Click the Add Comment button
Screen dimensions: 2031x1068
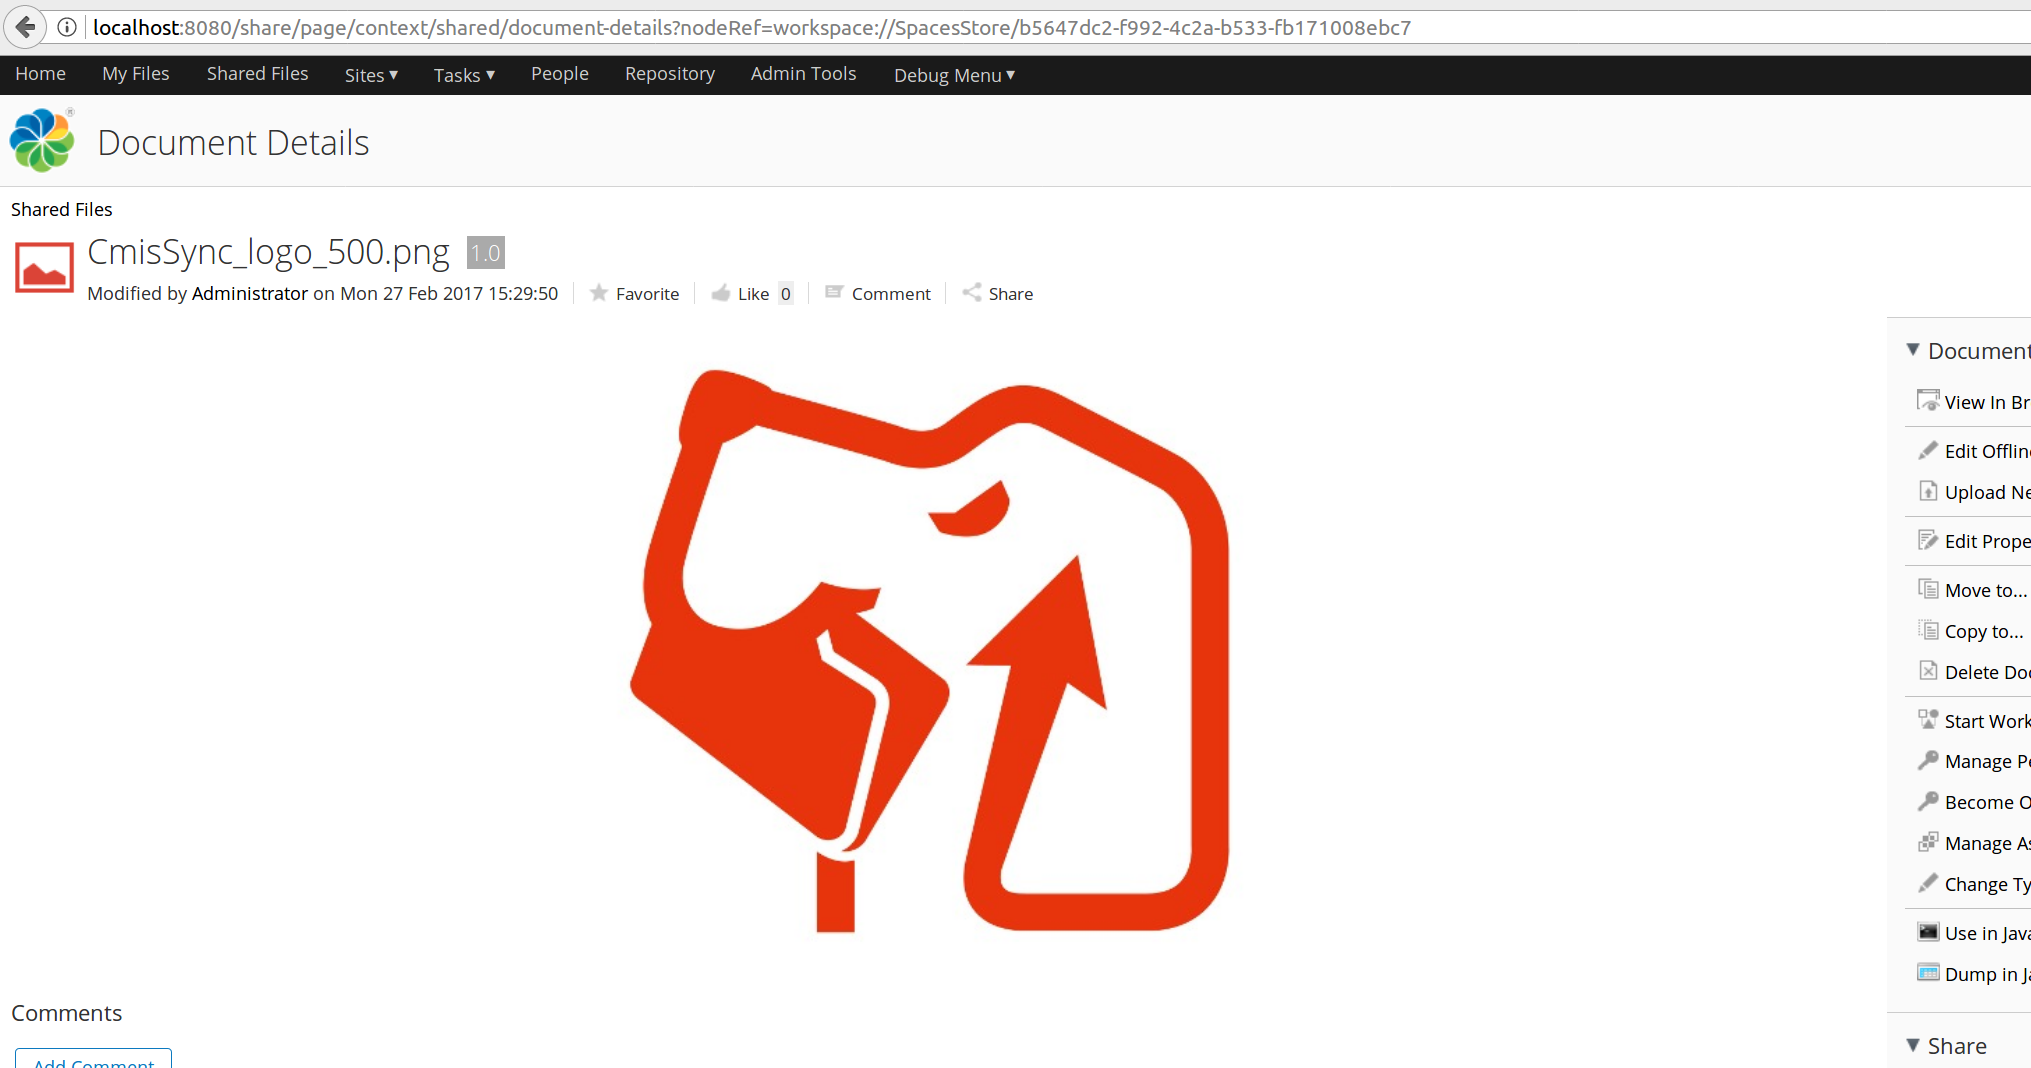(94, 1059)
